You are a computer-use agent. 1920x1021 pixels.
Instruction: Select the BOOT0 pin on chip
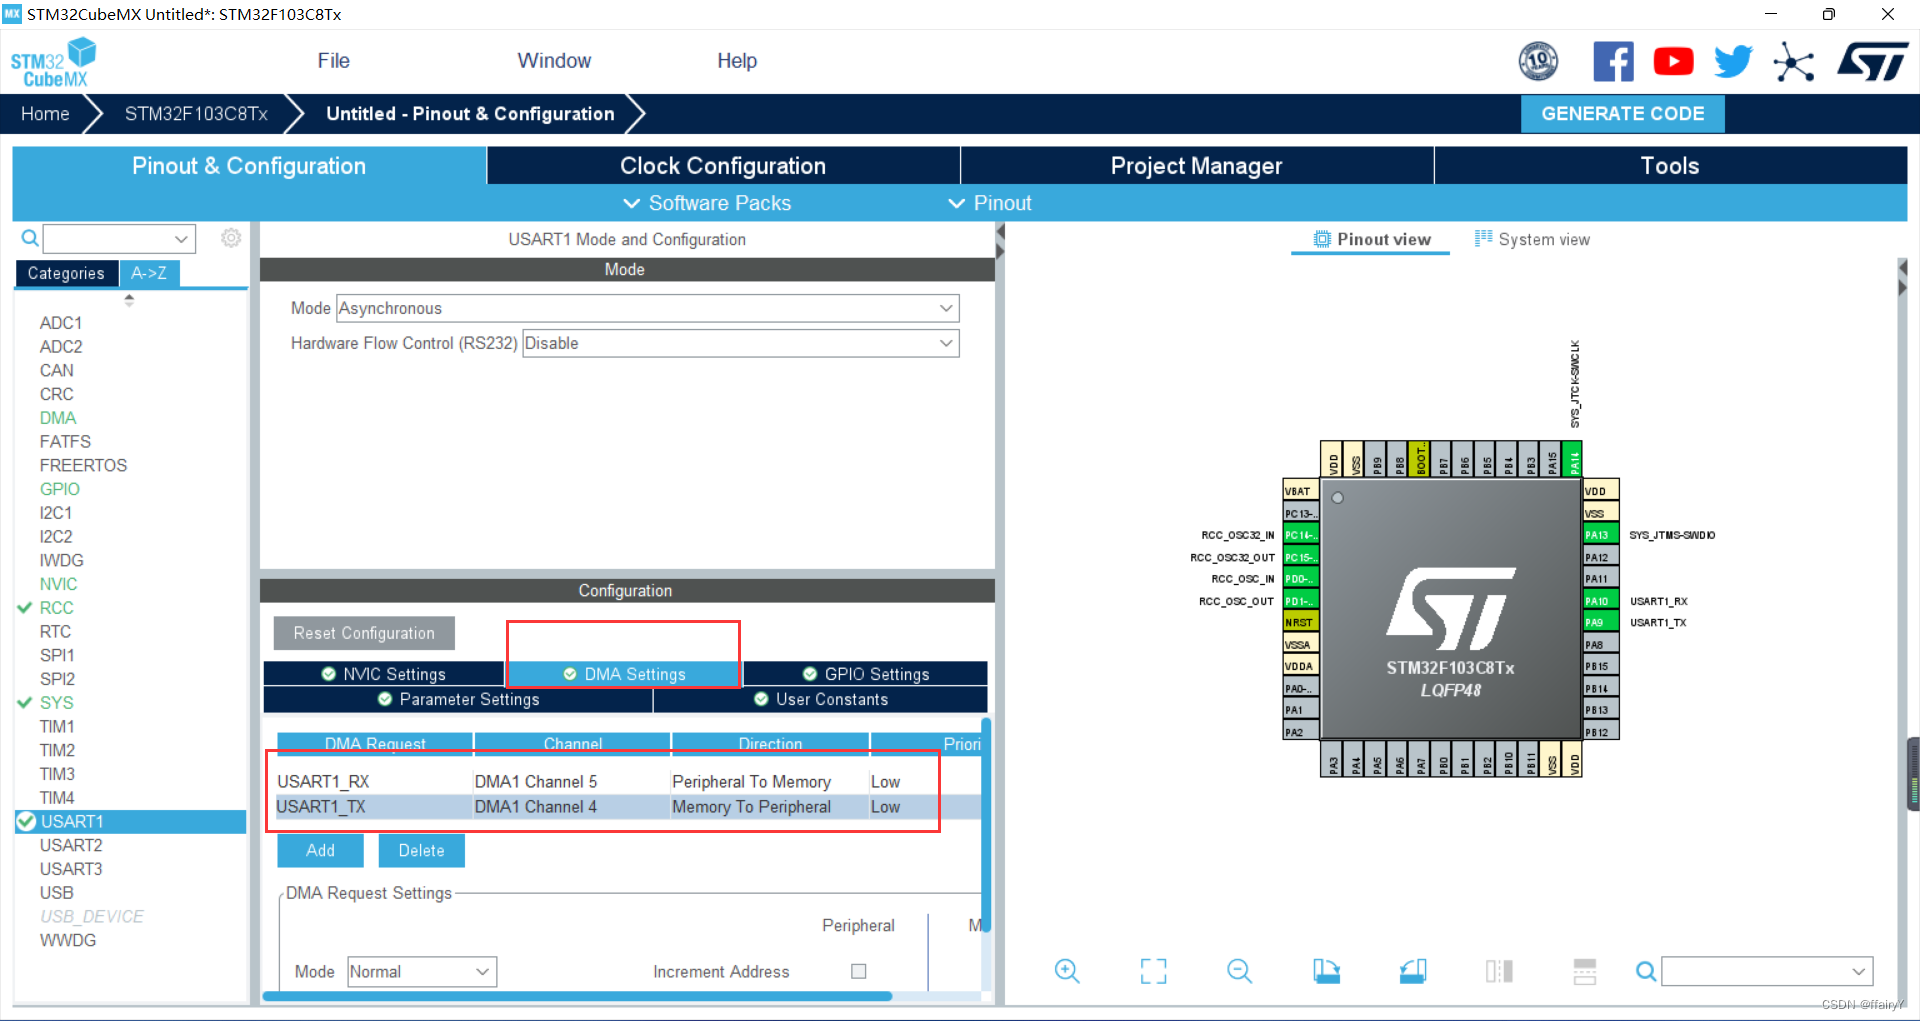pyautogui.click(x=1420, y=459)
